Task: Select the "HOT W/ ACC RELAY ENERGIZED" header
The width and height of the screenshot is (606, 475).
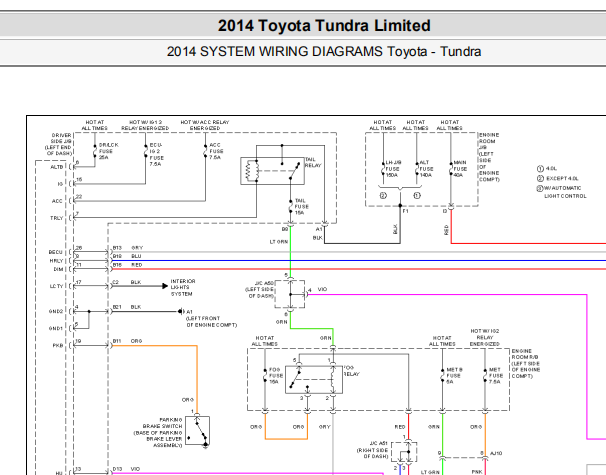Action: click(205, 125)
